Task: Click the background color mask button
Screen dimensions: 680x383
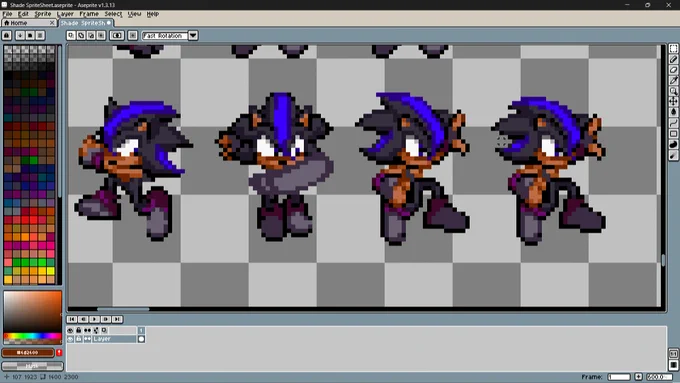Action: tap(33, 366)
